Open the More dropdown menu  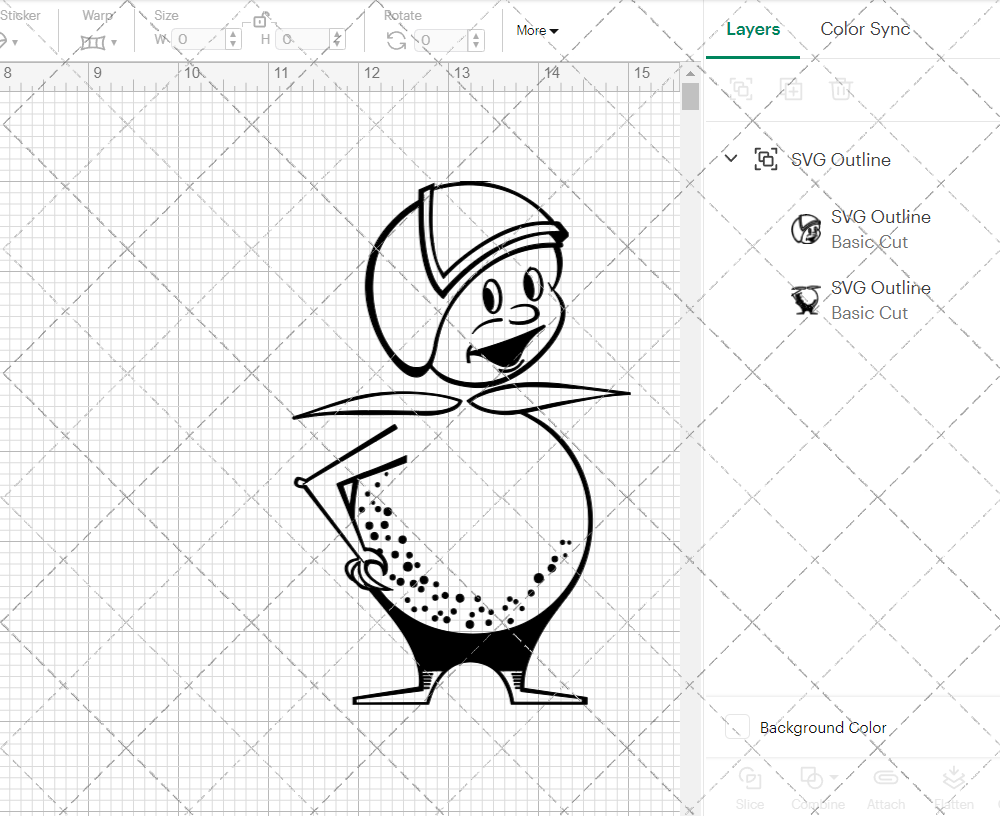click(537, 31)
